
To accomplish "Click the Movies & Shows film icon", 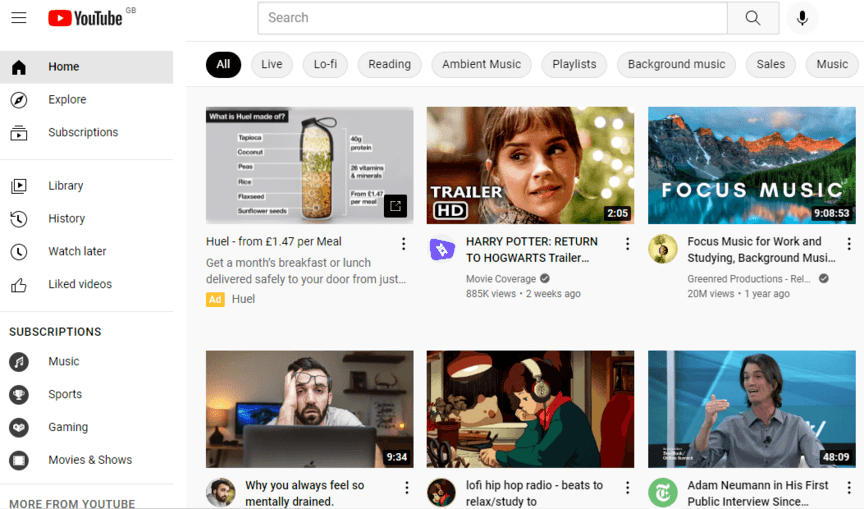I will [x=19, y=460].
